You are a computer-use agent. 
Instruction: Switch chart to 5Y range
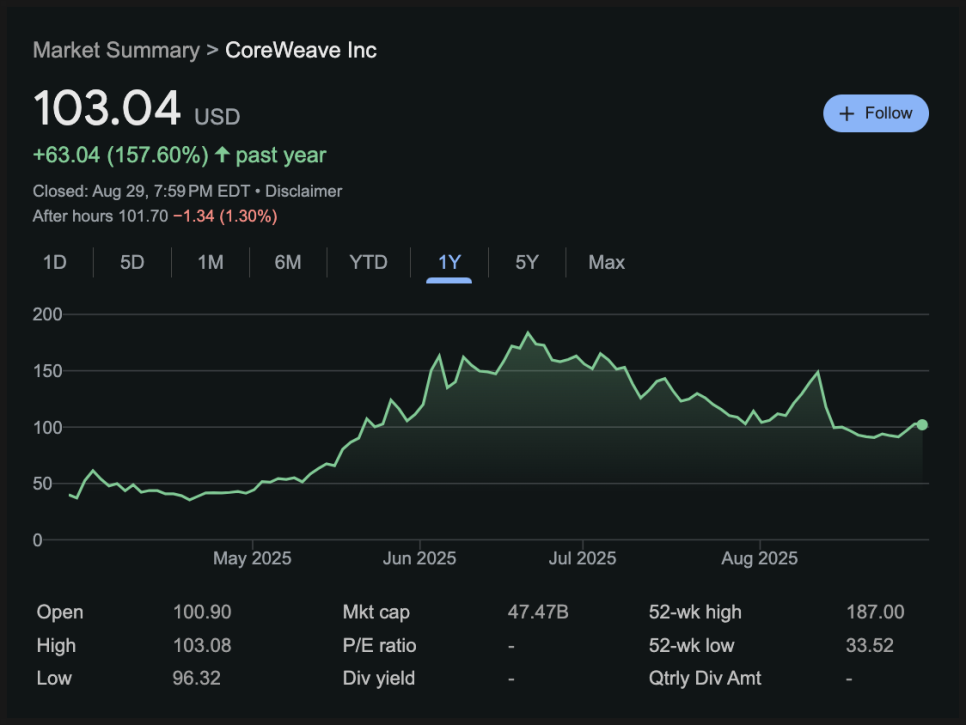527,262
